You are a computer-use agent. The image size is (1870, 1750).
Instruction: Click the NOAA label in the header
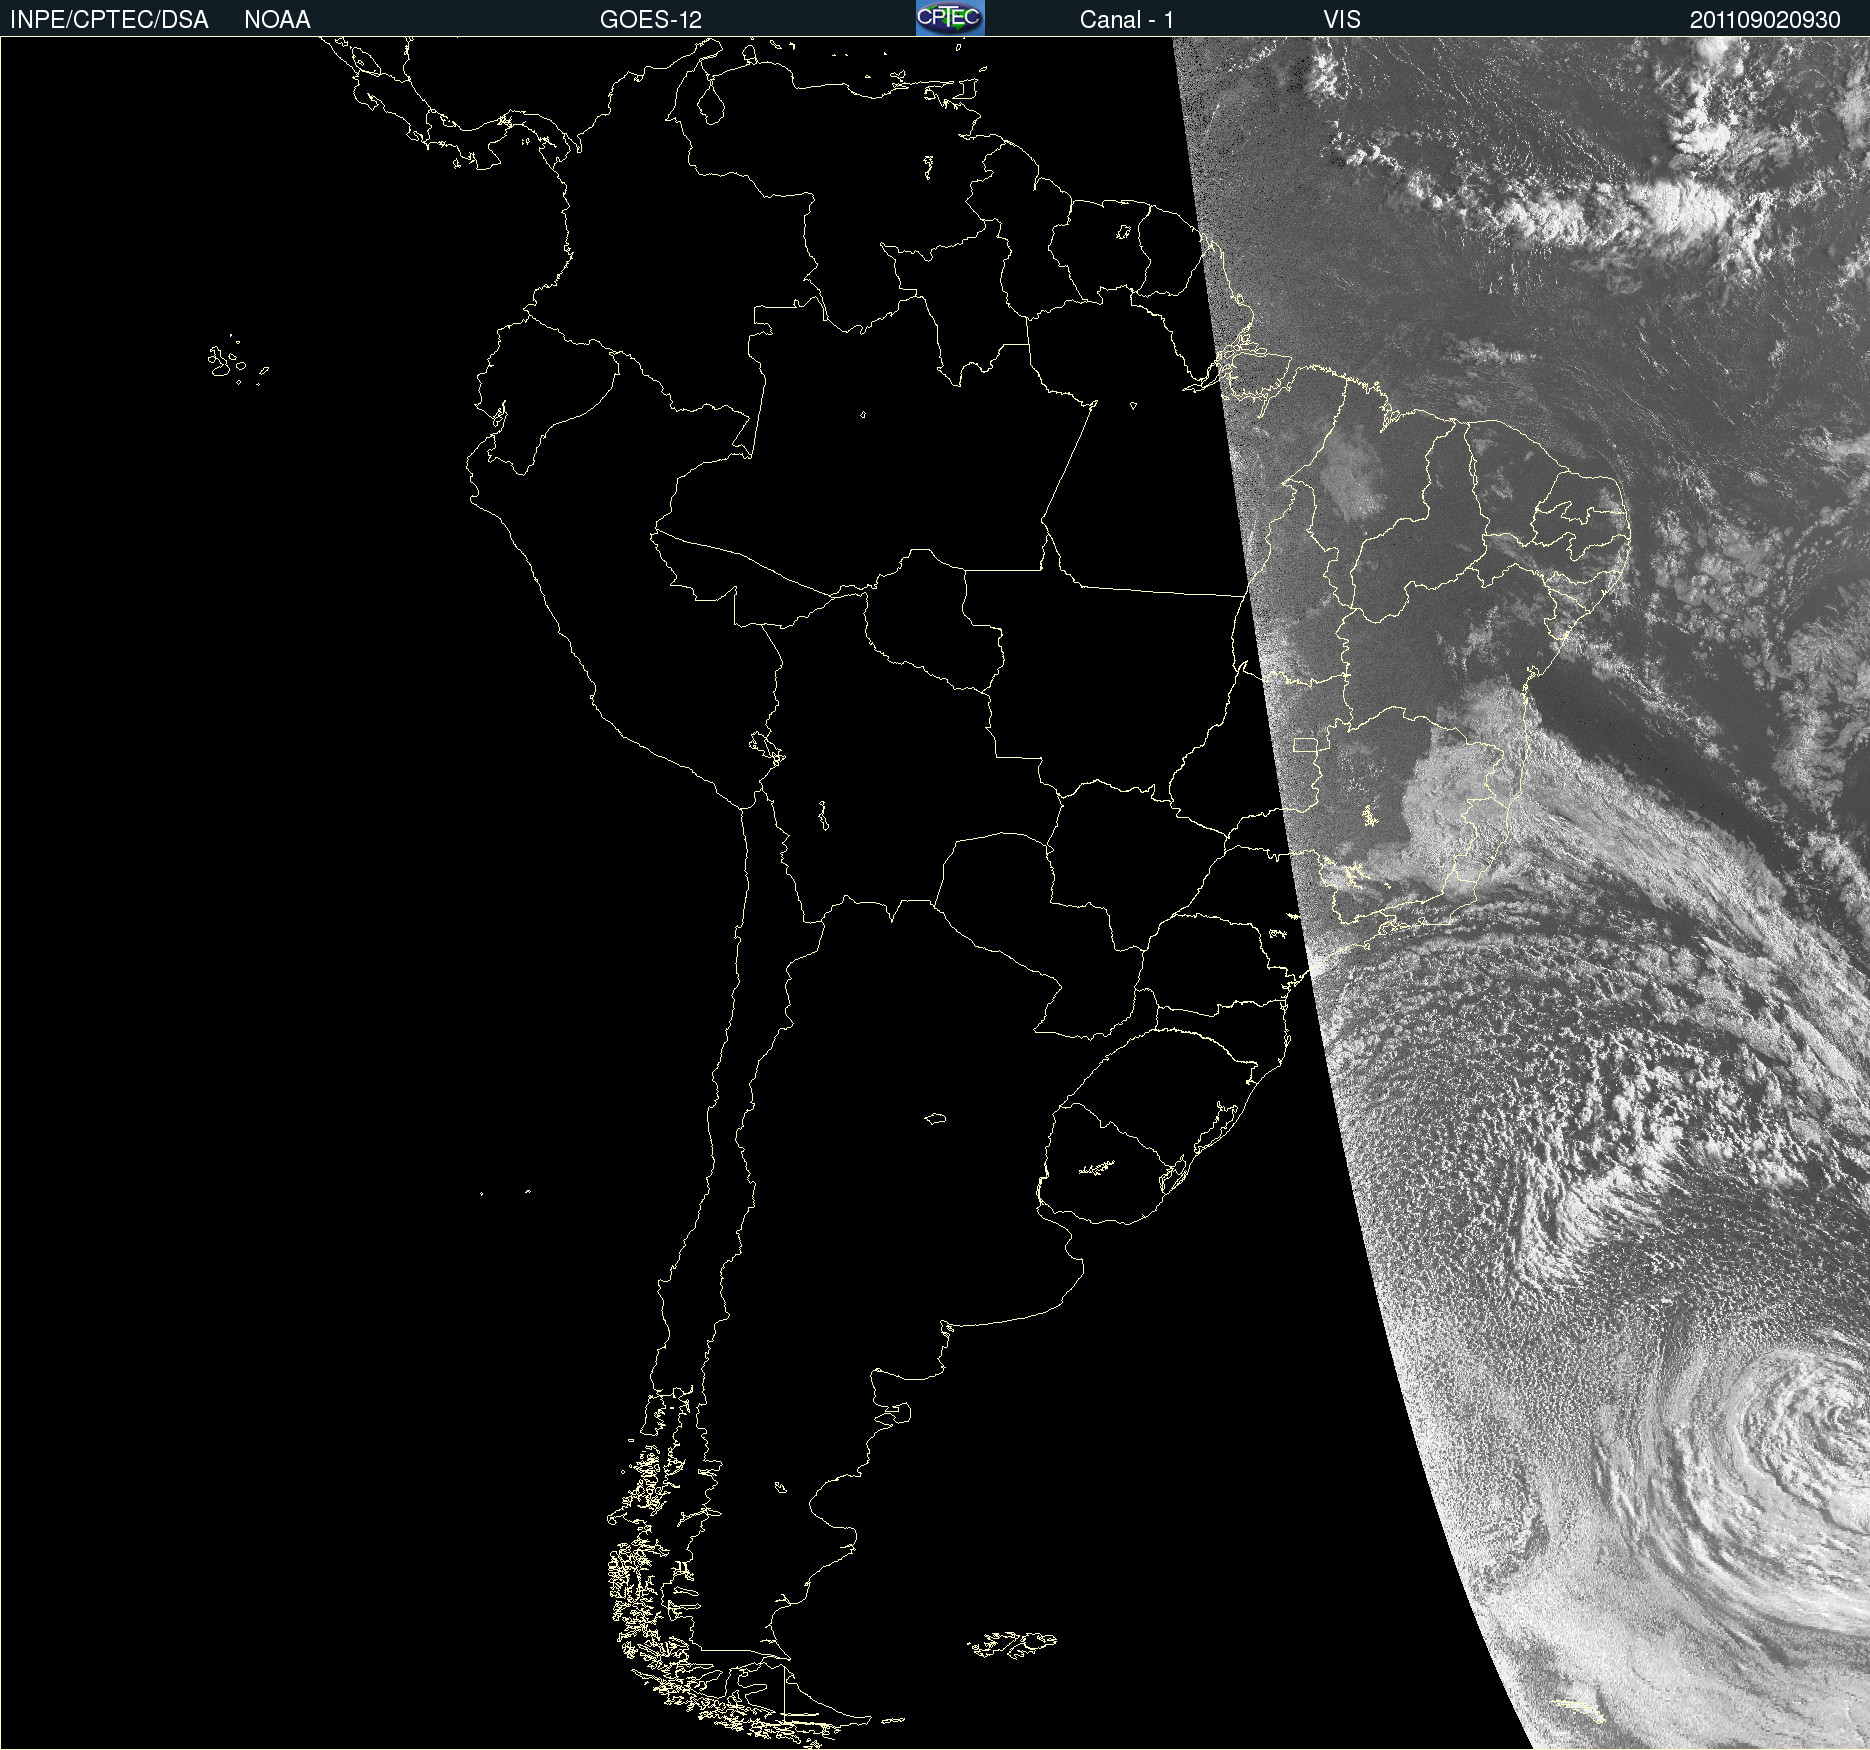coord(277,20)
